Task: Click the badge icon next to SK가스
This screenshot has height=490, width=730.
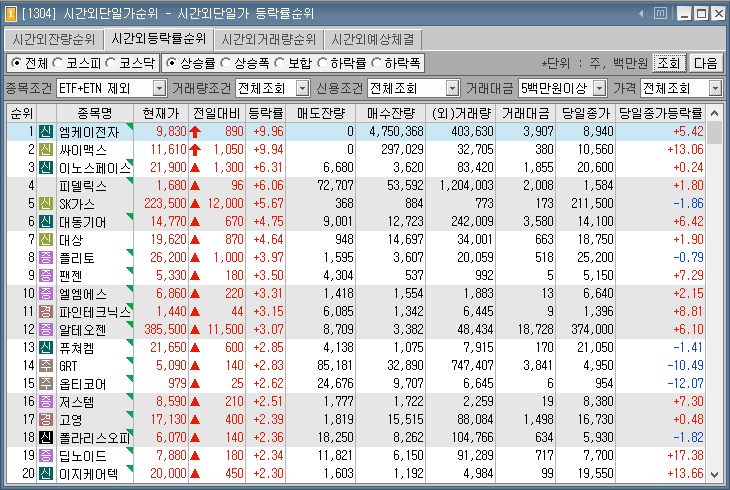Action: point(46,204)
